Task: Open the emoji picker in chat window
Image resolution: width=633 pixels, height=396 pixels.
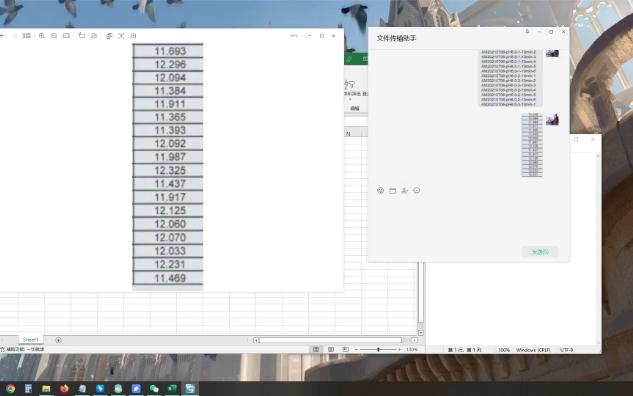Action: [380, 190]
